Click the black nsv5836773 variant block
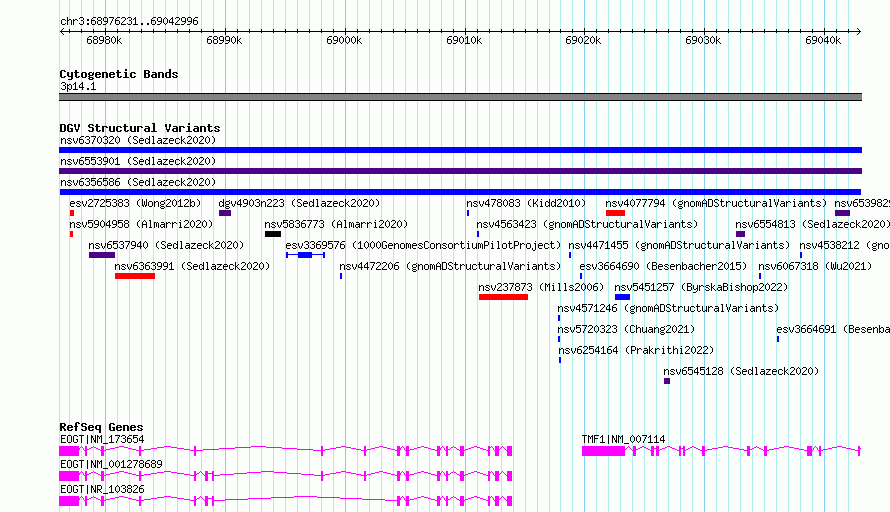This screenshot has width=890, height=512. pos(273,234)
